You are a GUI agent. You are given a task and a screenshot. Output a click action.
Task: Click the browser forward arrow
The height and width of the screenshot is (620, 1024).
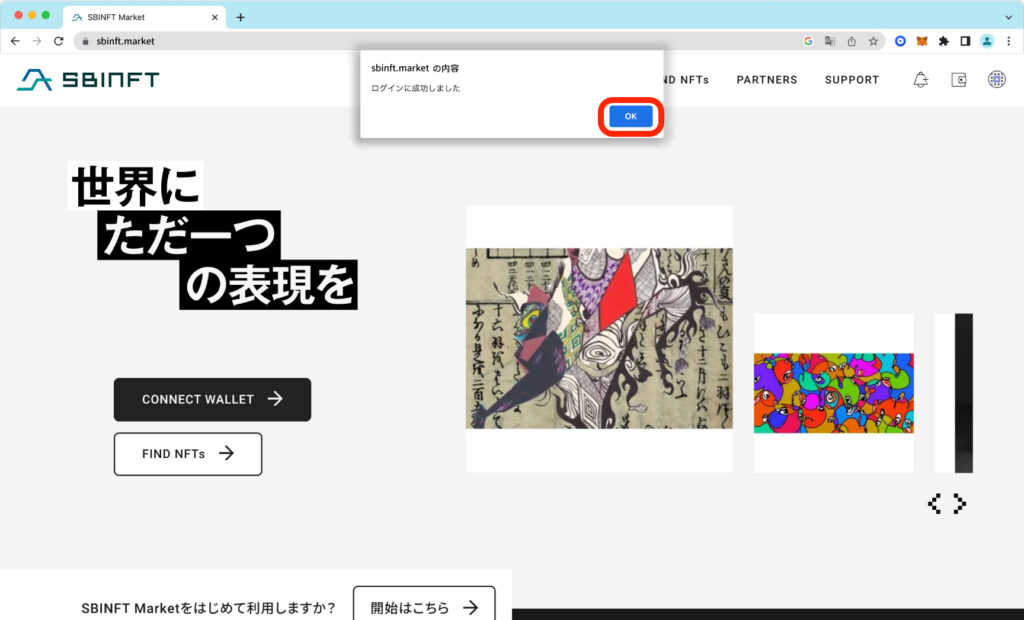(37, 41)
